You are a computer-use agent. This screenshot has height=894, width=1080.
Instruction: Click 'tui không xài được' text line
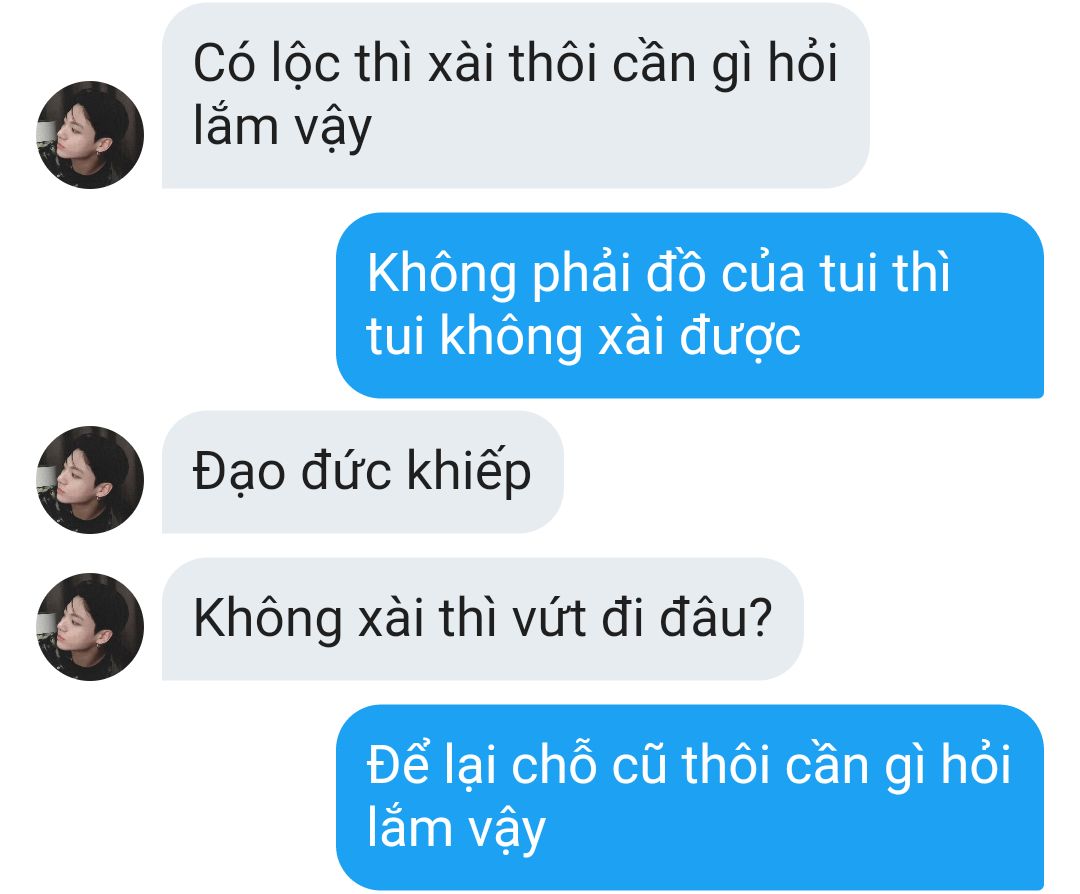click(x=583, y=337)
